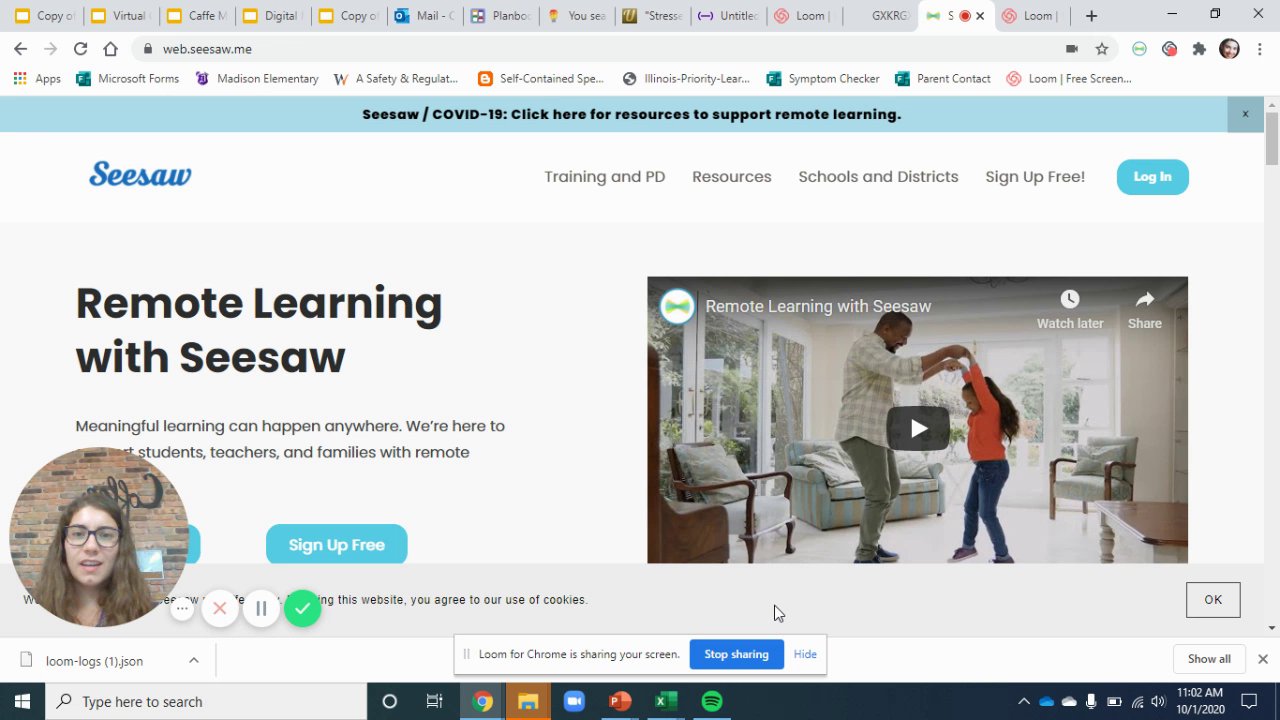
Task: Open the Madison Elementary bookmark
Action: coord(257,78)
